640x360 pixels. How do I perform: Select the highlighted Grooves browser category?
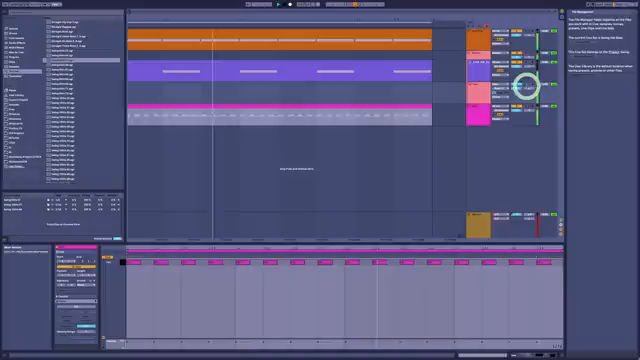coord(22,71)
